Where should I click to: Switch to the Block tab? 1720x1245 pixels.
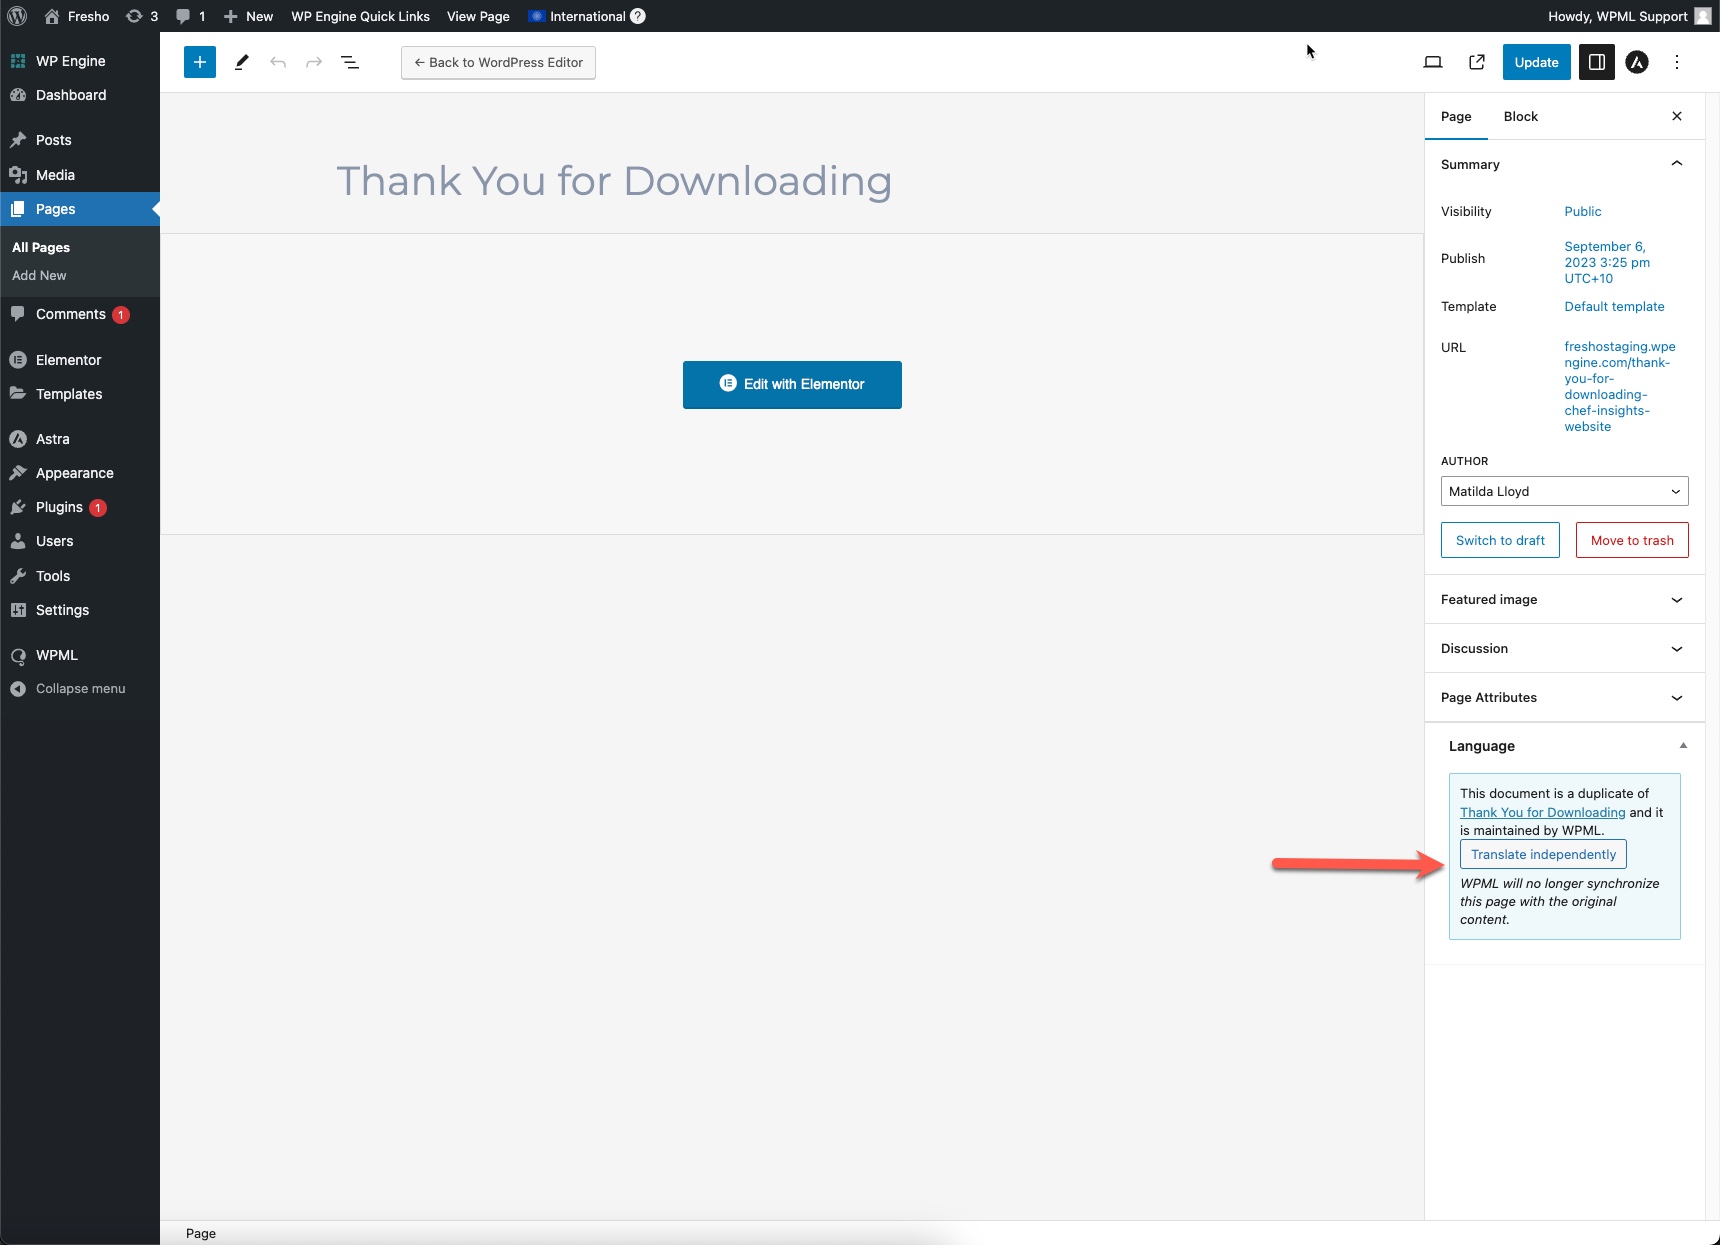pos(1520,117)
